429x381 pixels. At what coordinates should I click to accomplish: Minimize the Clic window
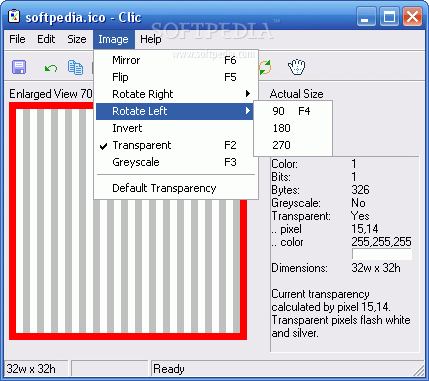(366, 17)
